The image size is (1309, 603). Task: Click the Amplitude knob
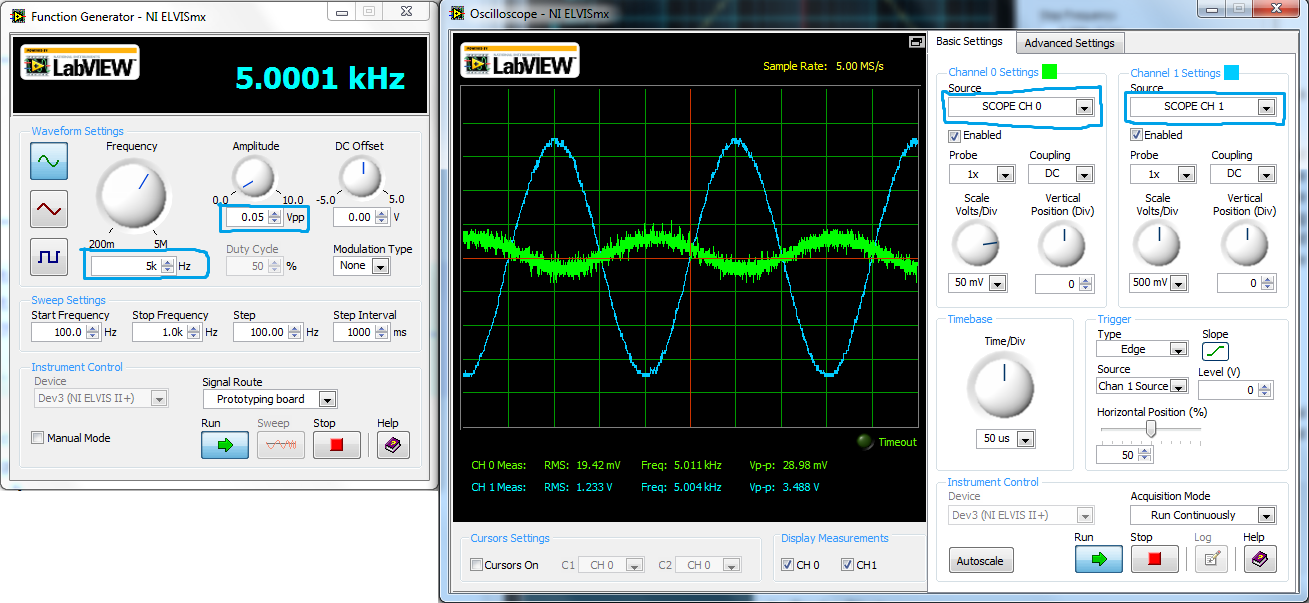click(x=254, y=177)
